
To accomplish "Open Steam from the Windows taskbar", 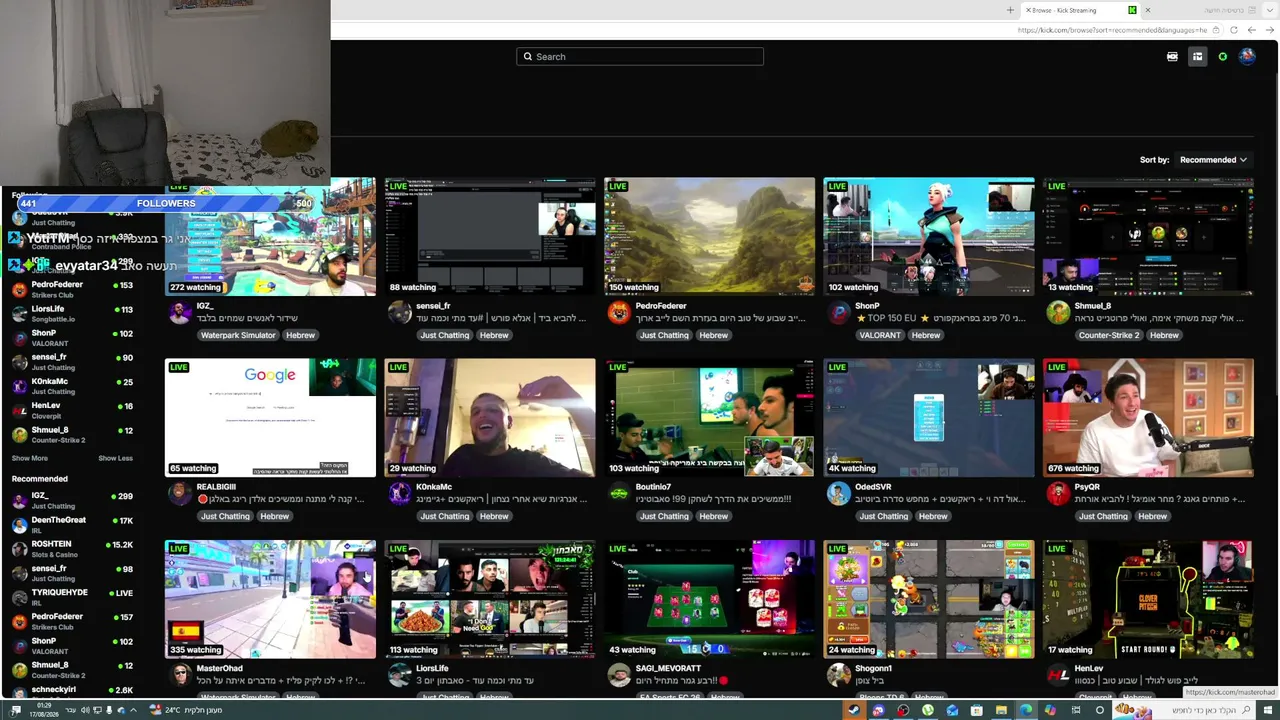I will click(854, 710).
